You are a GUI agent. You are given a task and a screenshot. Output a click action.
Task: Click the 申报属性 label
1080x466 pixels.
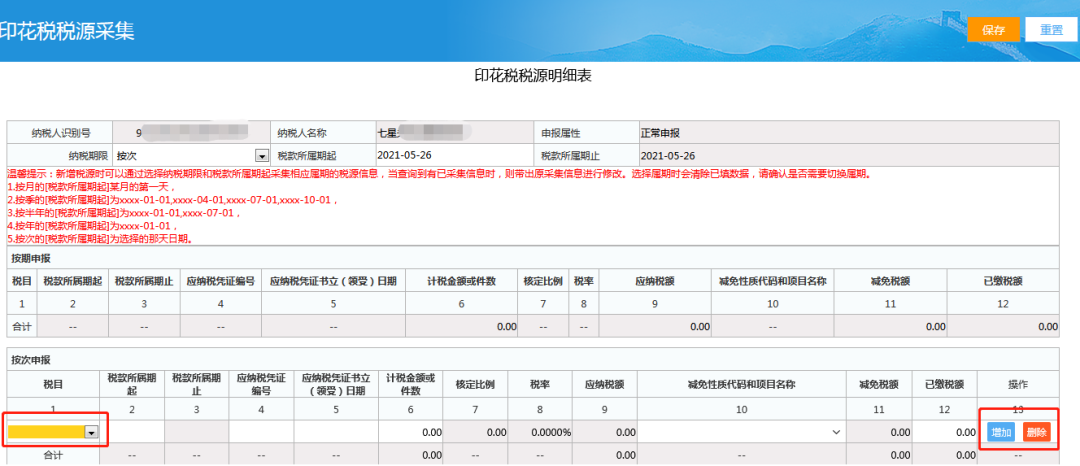click(x=561, y=133)
